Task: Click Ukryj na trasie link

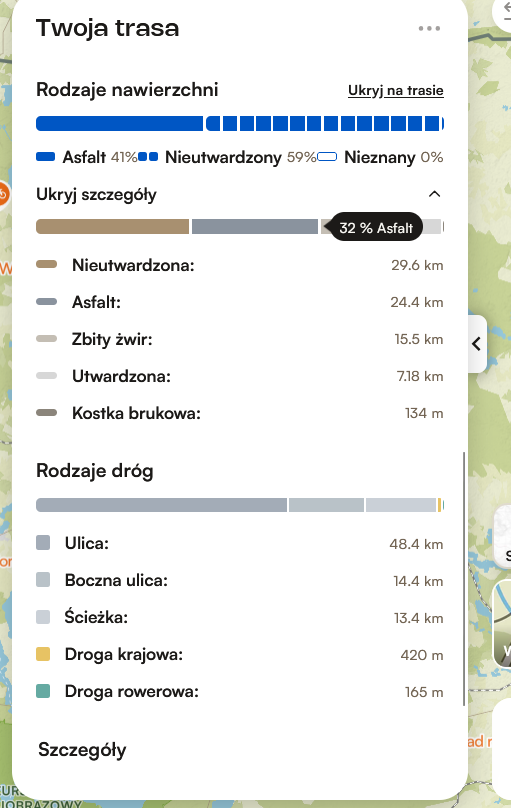Action: [396, 91]
